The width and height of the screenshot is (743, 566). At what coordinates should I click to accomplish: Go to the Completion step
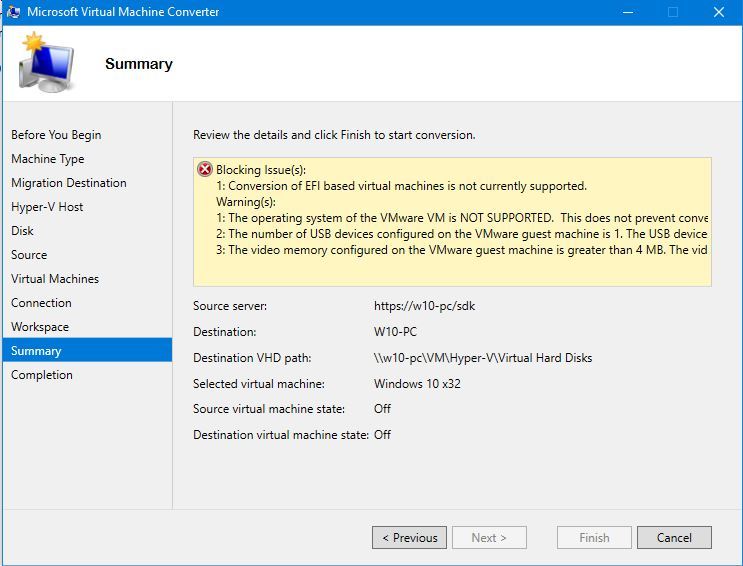[x=42, y=375]
